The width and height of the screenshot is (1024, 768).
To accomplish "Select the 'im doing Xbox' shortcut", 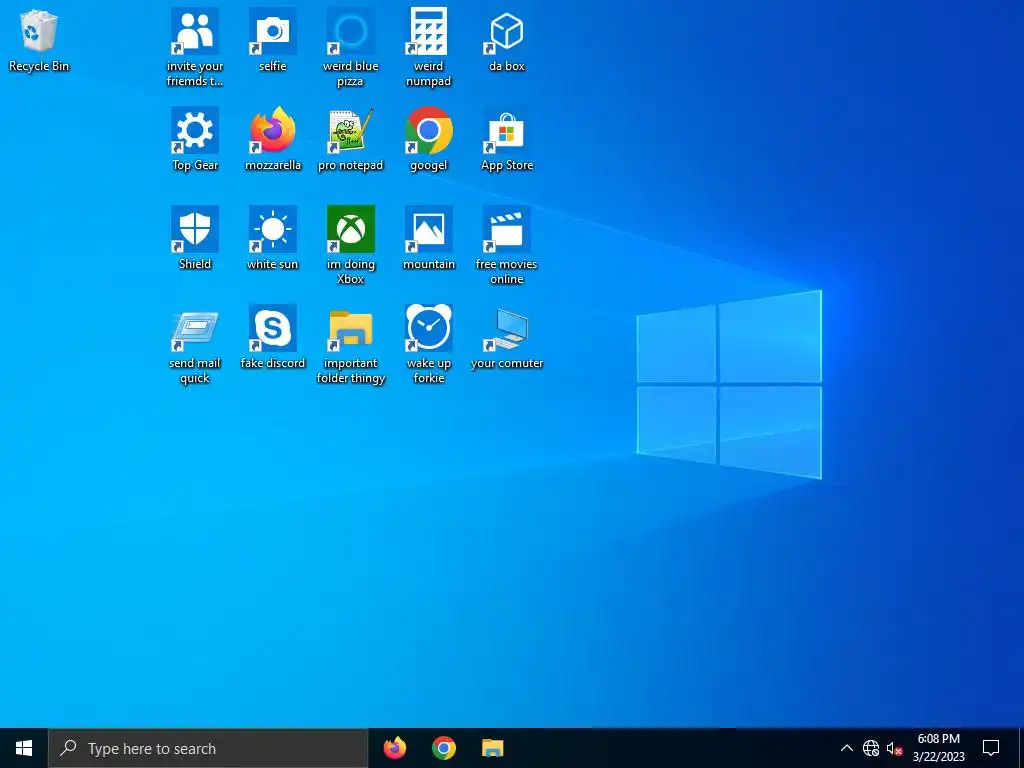I will [351, 245].
